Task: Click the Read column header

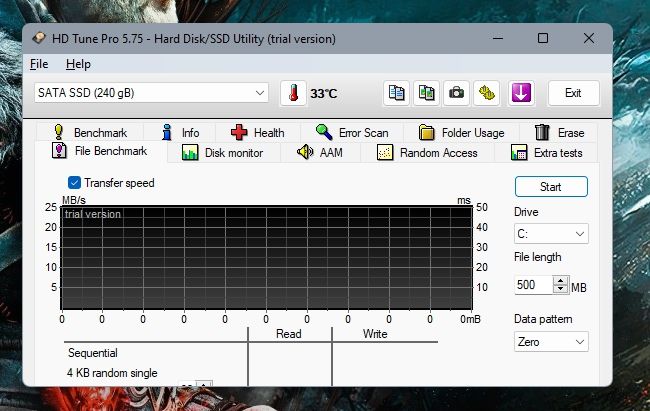Action: pos(289,334)
